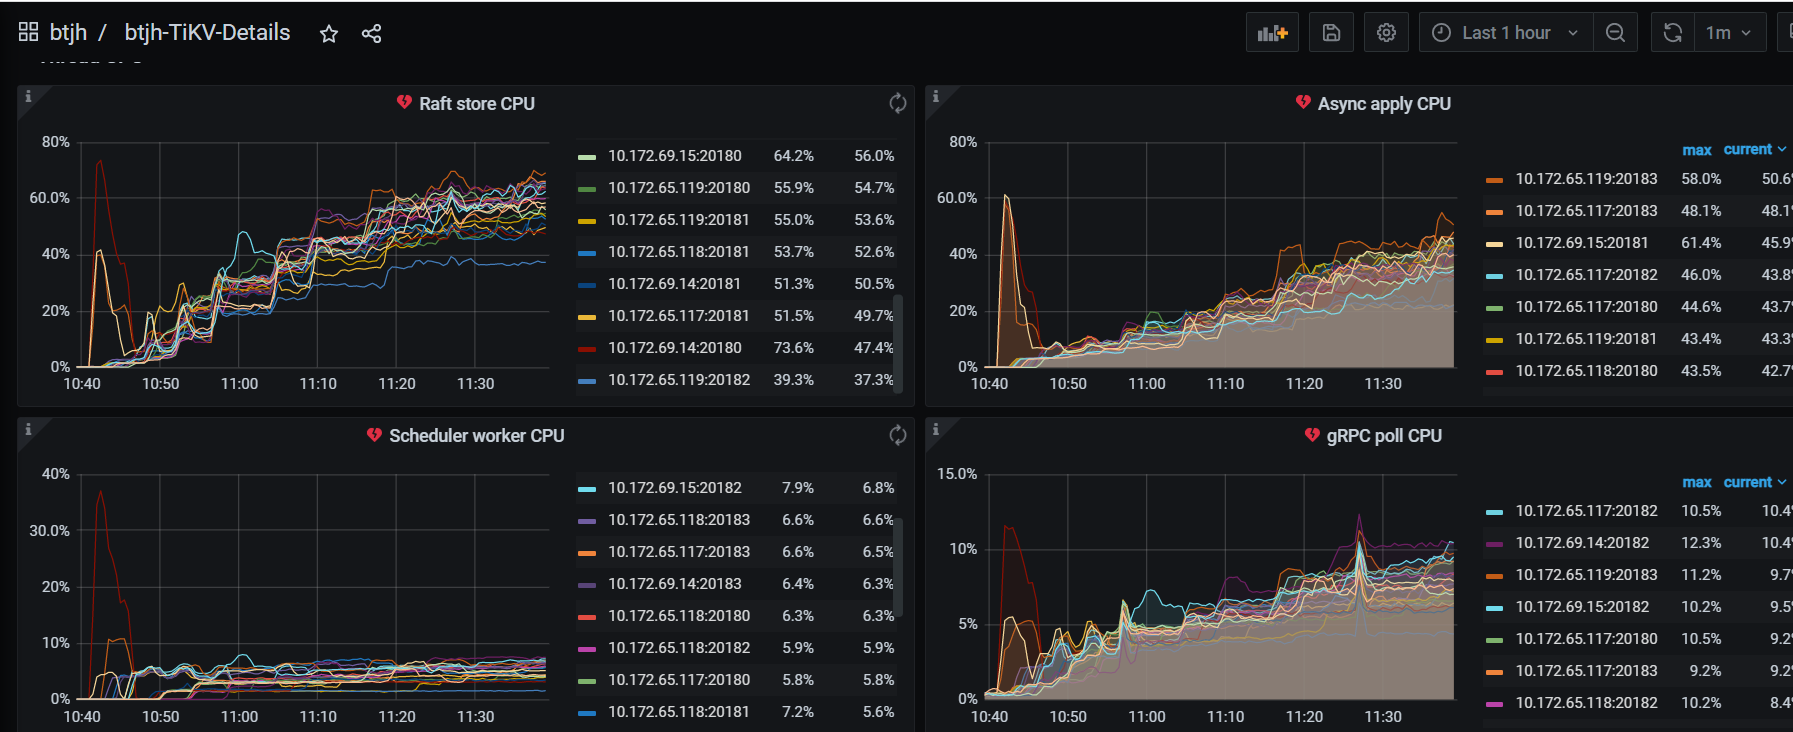Star the btjh-TiKV-Details dashboard
1793x732 pixels.
coord(328,34)
